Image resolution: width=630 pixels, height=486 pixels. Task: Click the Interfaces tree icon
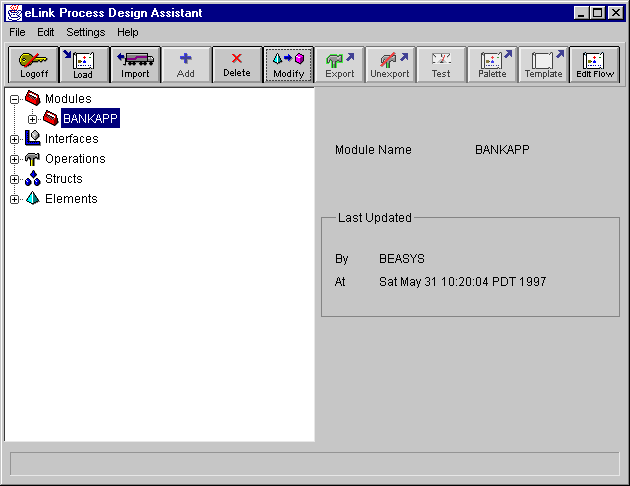(x=33, y=138)
